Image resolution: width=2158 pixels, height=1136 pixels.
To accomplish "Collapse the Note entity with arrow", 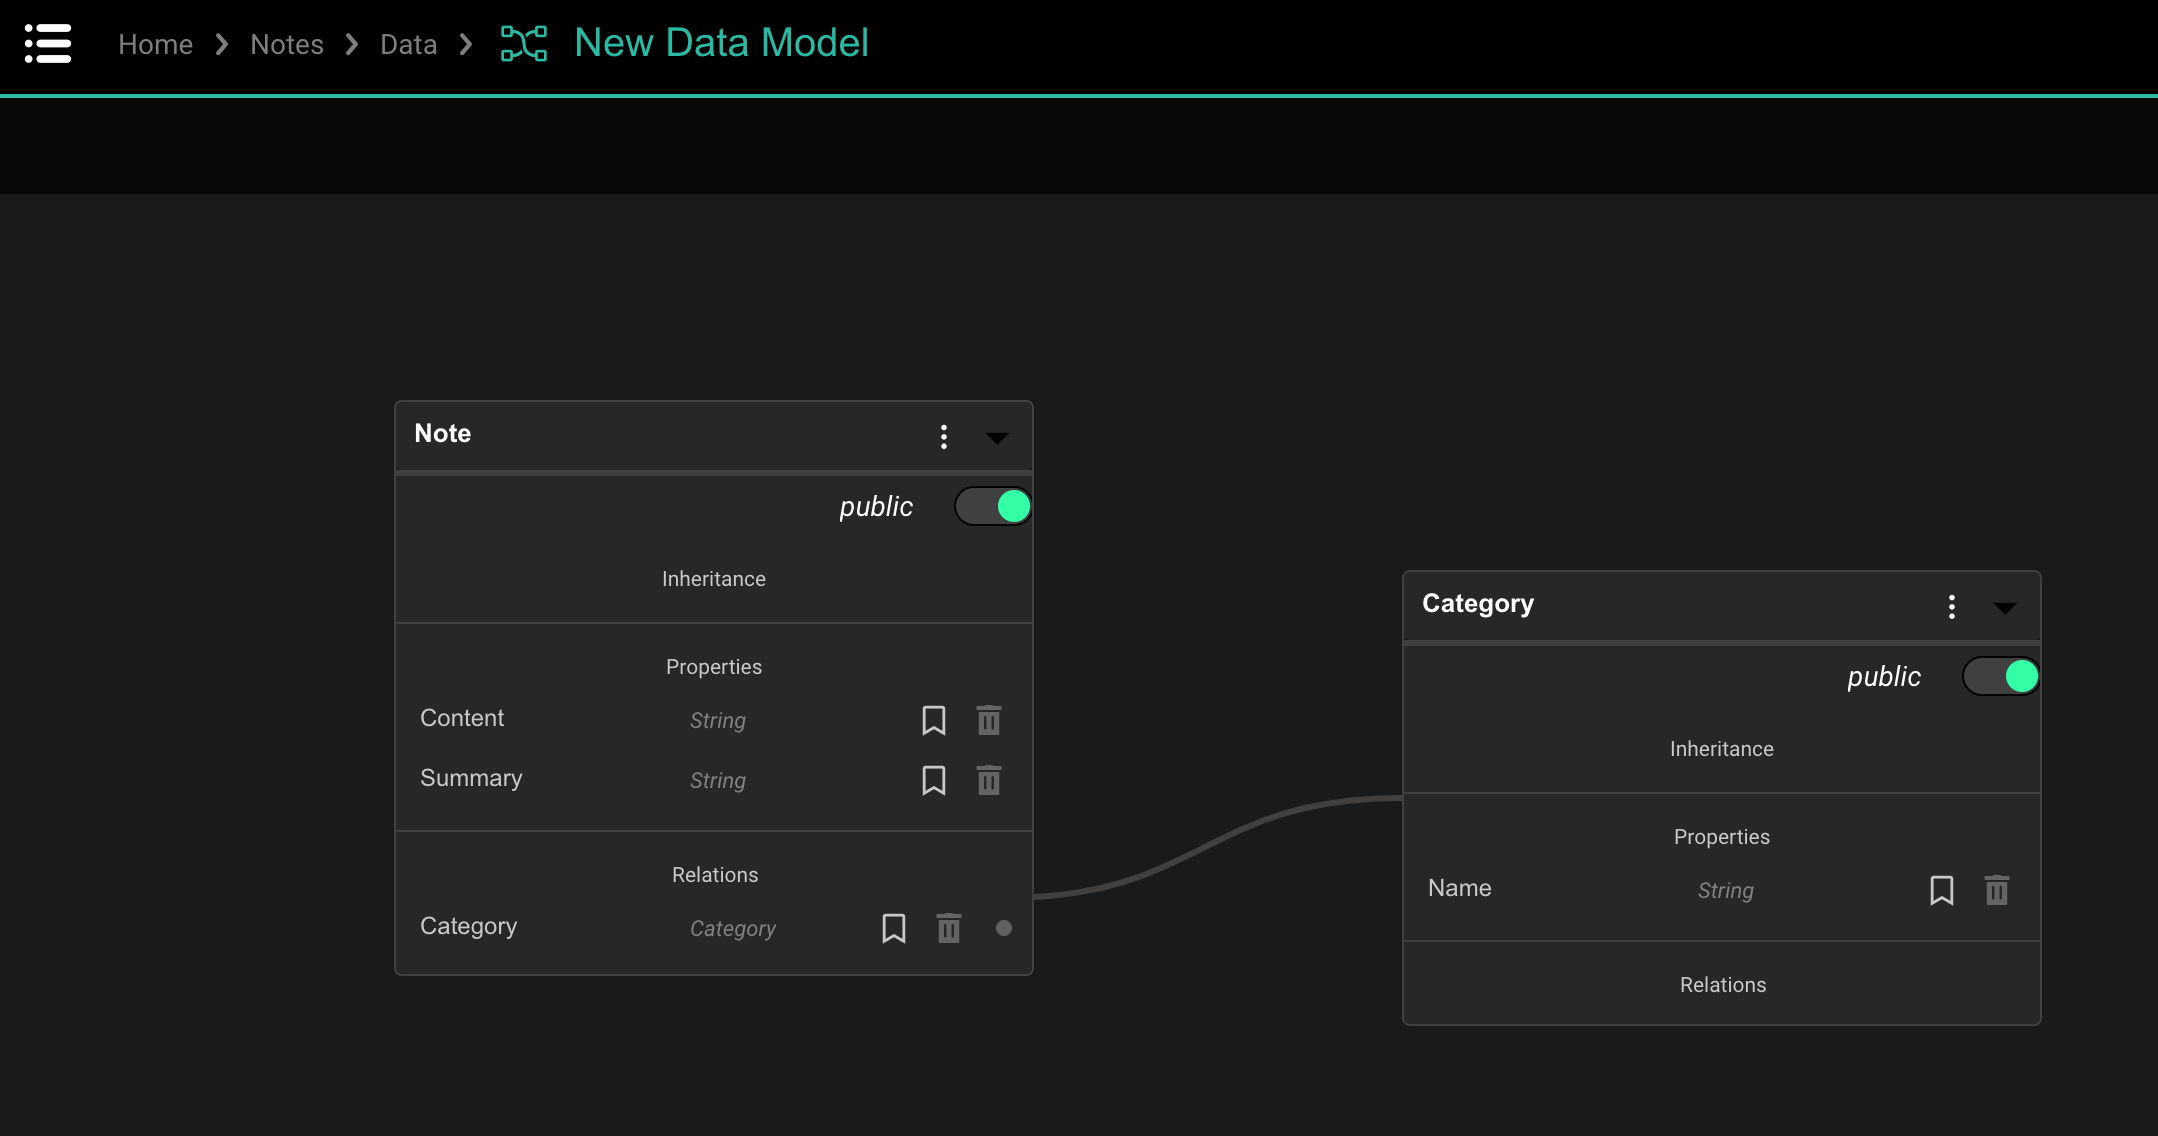I will click(x=997, y=438).
